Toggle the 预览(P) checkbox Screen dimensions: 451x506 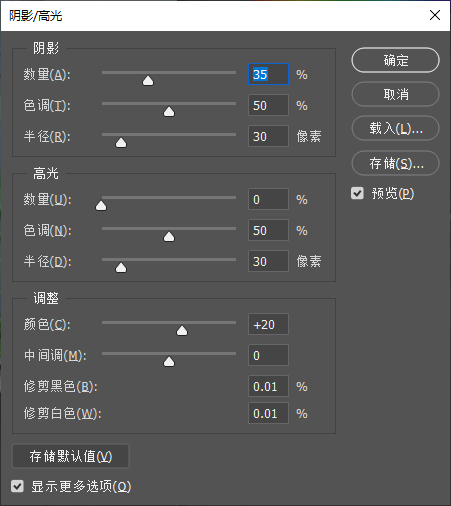(x=357, y=193)
